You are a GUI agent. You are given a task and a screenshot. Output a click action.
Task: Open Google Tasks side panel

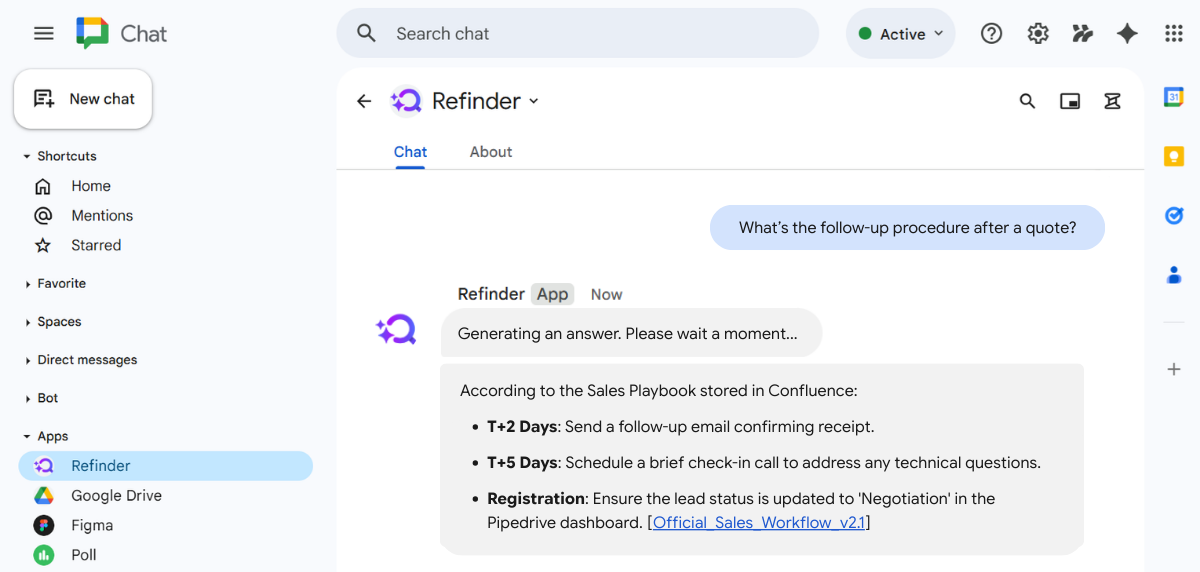(x=1174, y=215)
